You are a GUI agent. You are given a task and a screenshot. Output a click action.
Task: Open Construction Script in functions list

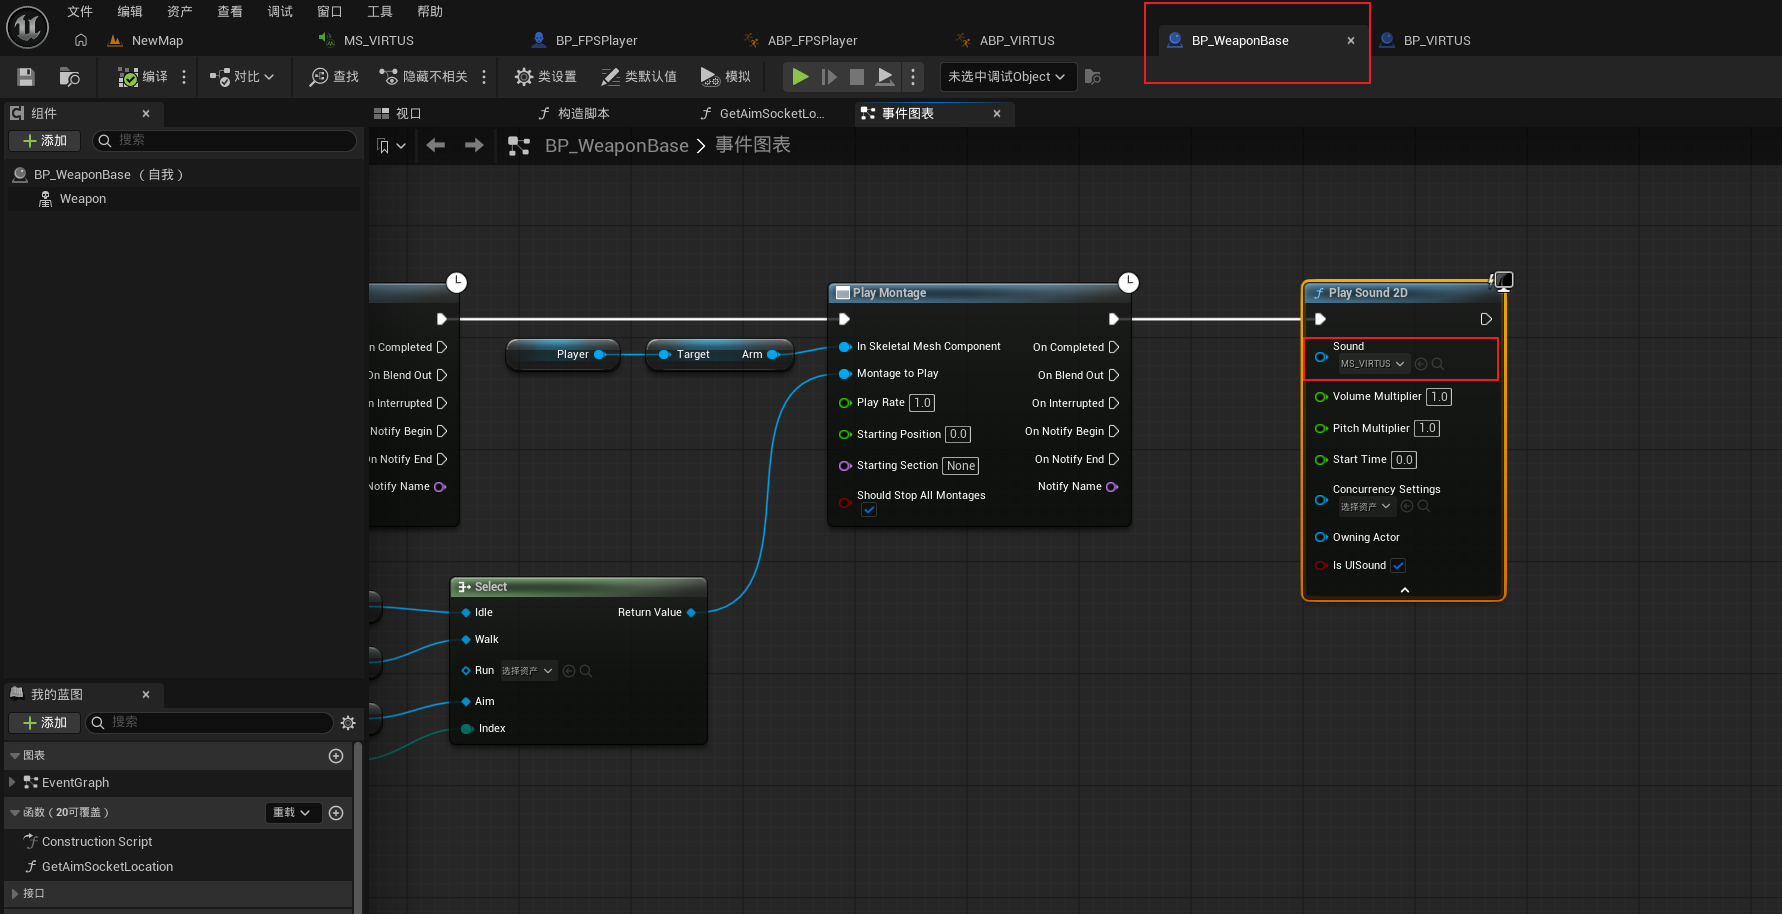97,842
